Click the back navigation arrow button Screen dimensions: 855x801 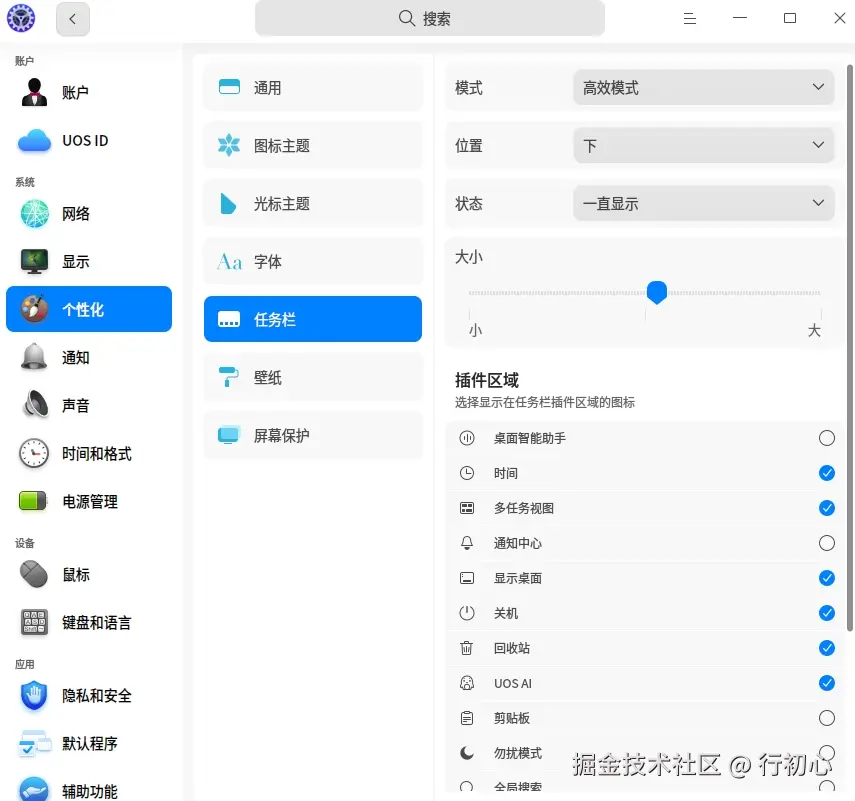[72, 18]
